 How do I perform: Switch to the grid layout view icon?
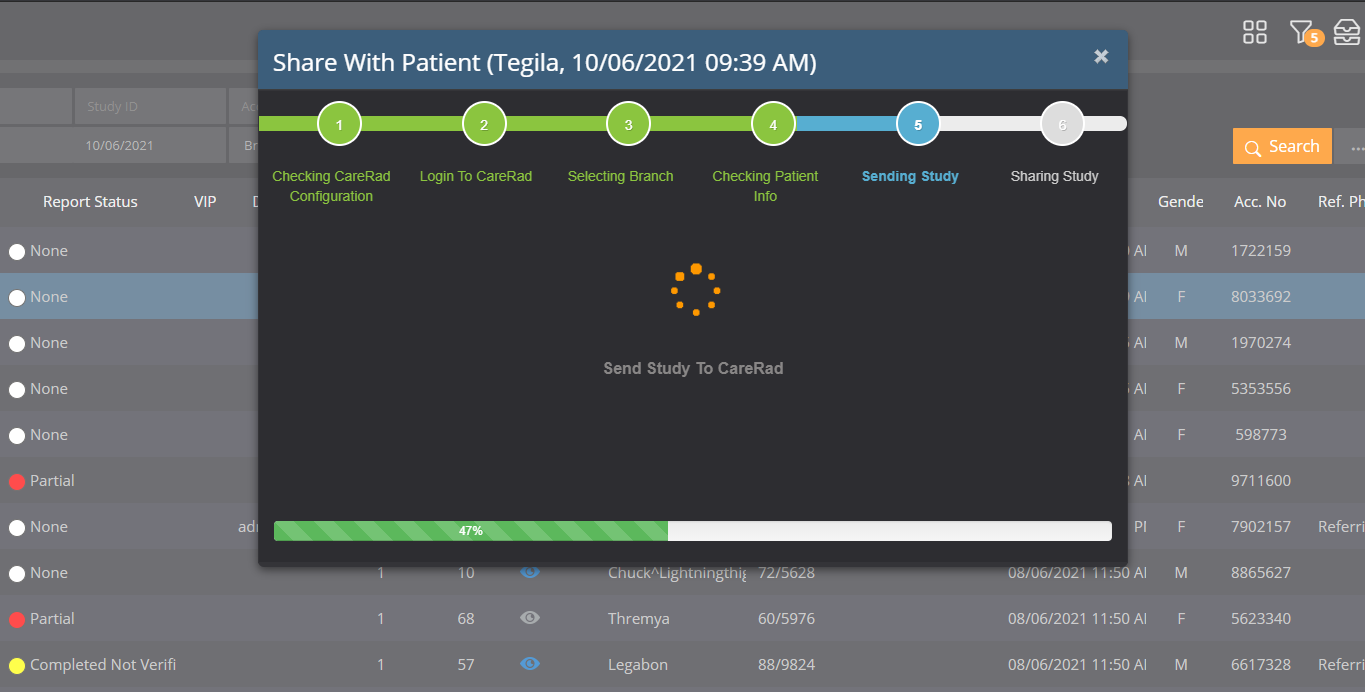tap(1254, 32)
